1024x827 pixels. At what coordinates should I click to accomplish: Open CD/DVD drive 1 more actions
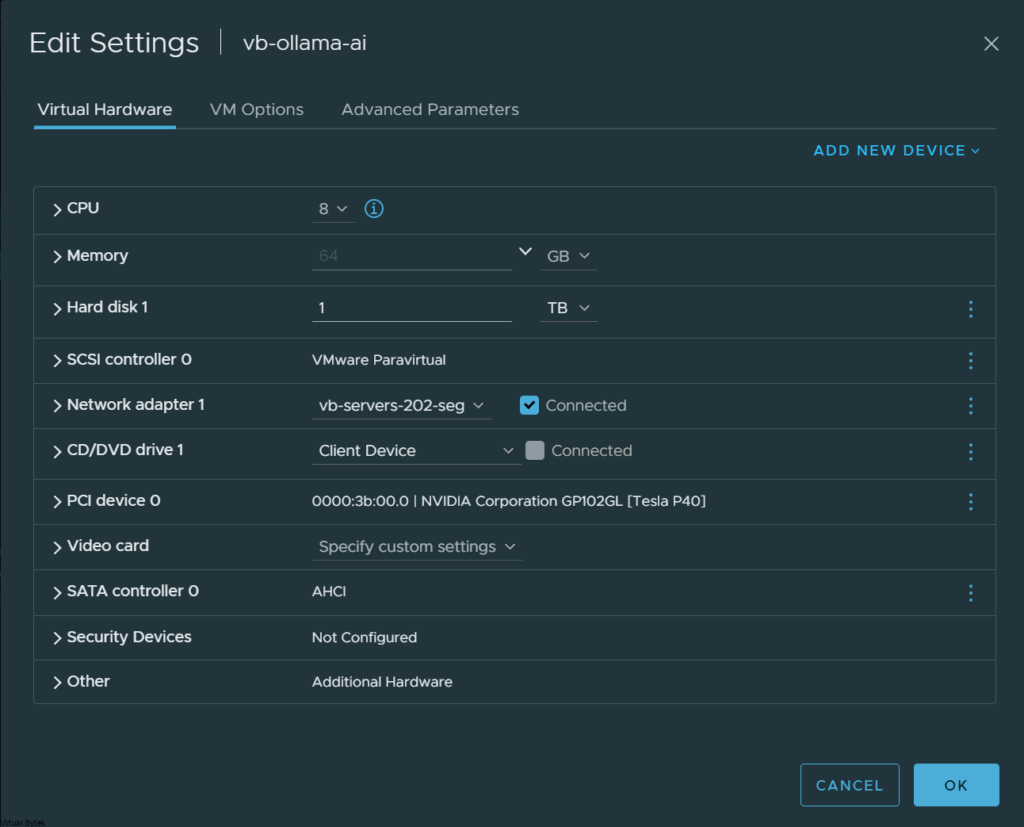(970, 452)
